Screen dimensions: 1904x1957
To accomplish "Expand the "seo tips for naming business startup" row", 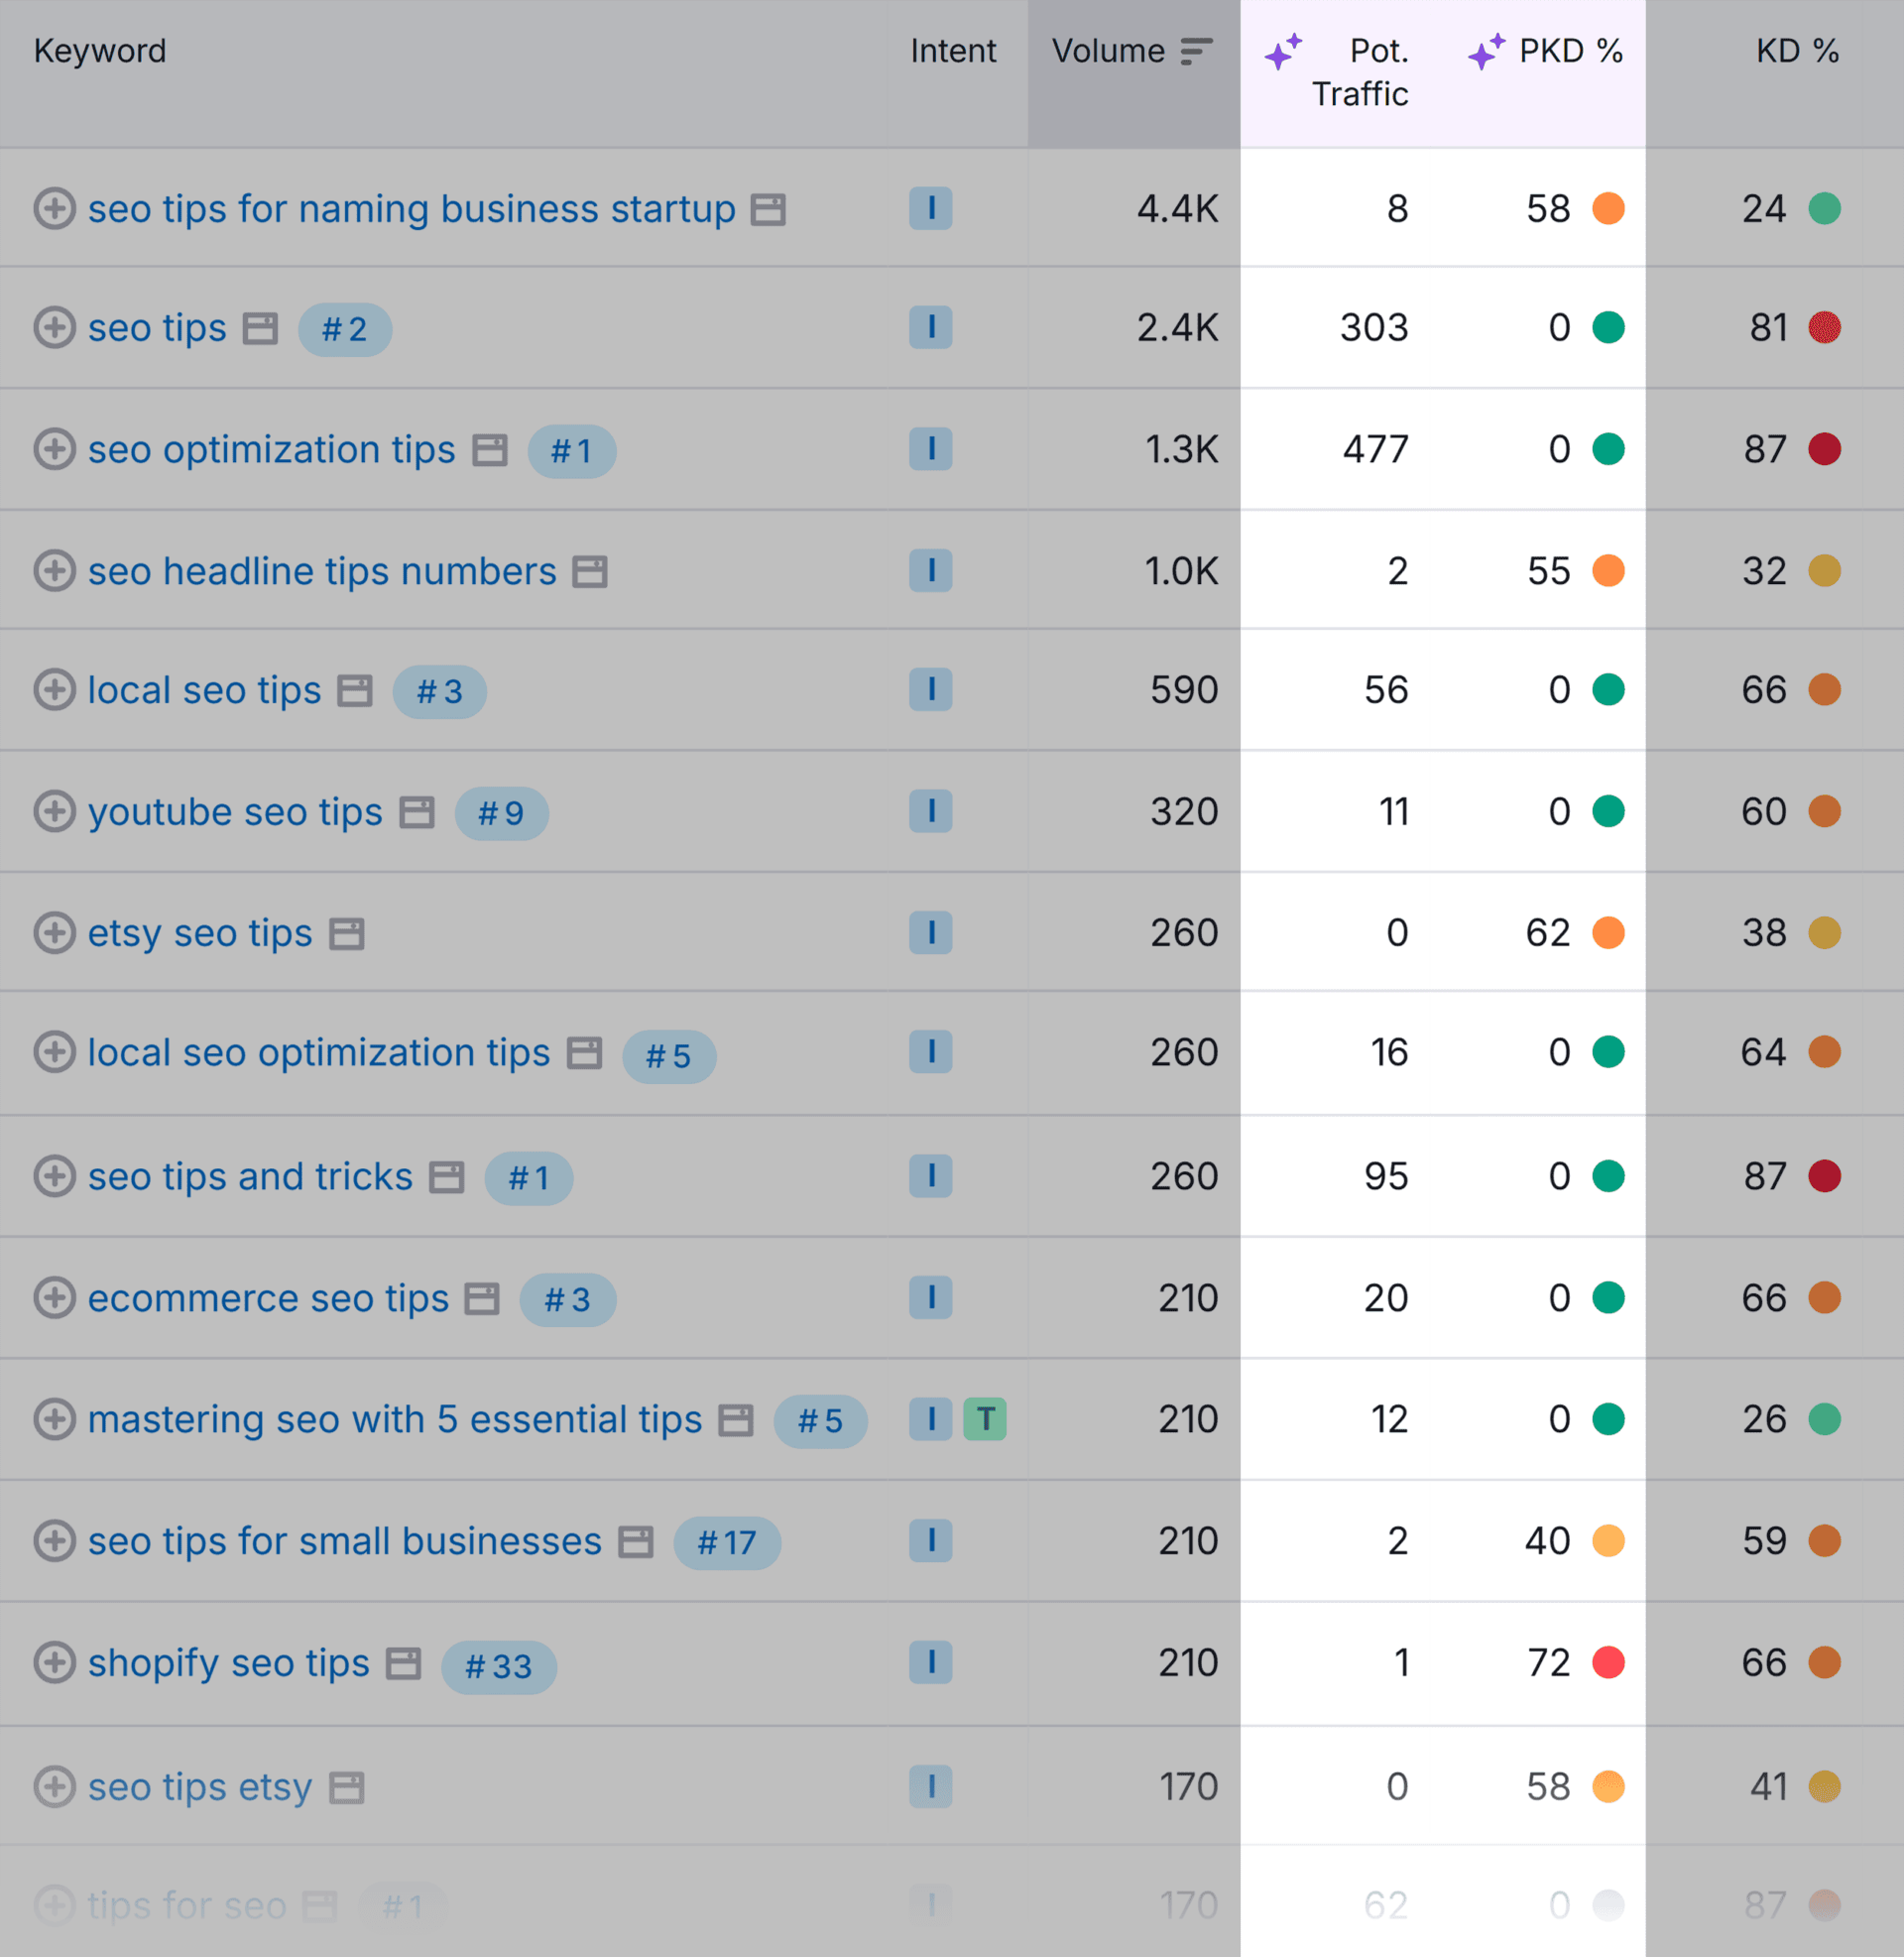I will 55,209.
